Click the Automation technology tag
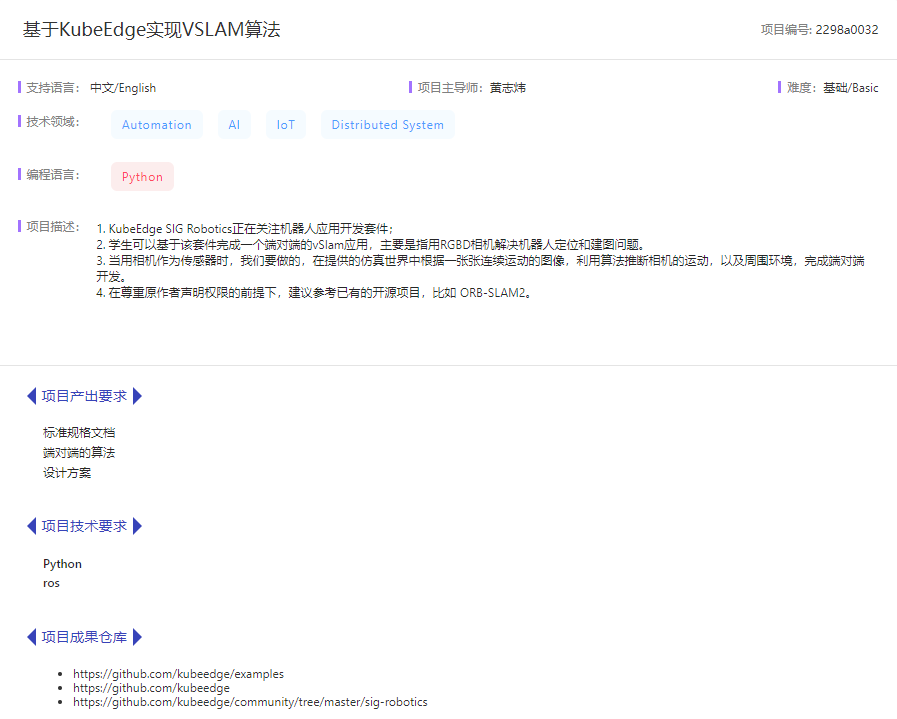This screenshot has height=719, width=897. (157, 125)
